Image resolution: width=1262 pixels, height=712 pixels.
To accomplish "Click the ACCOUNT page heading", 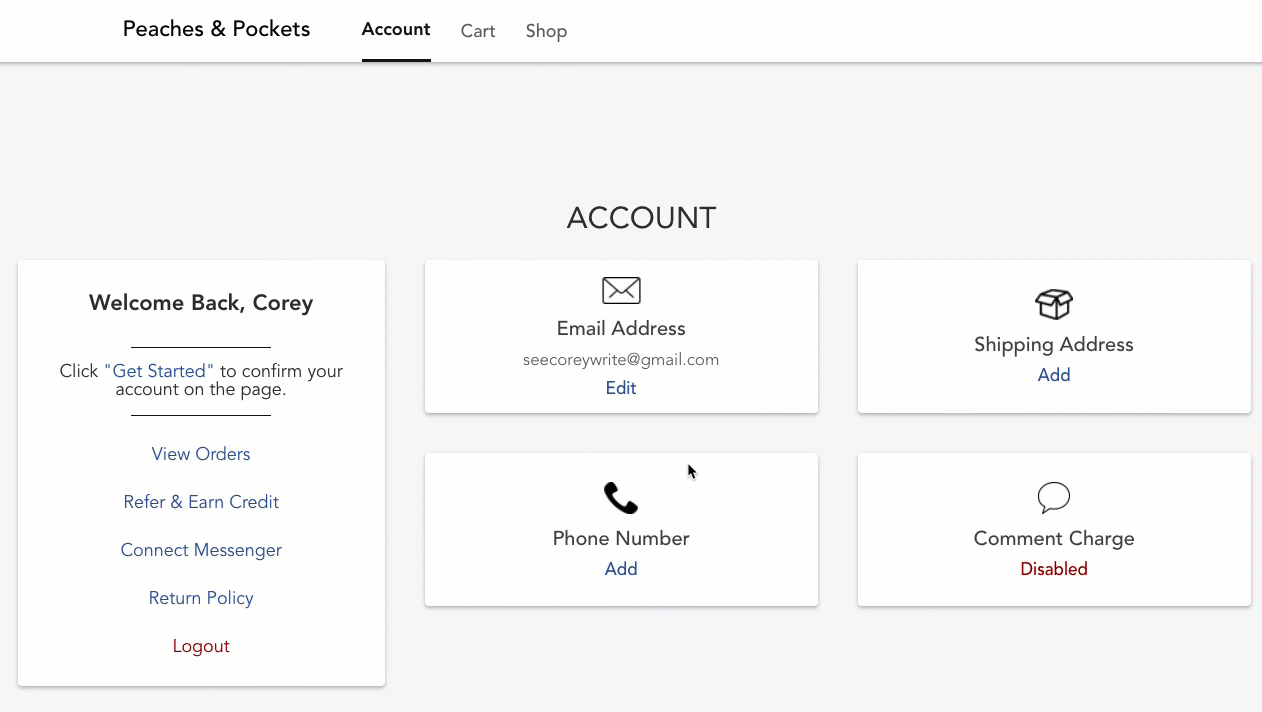I will coord(641,218).
